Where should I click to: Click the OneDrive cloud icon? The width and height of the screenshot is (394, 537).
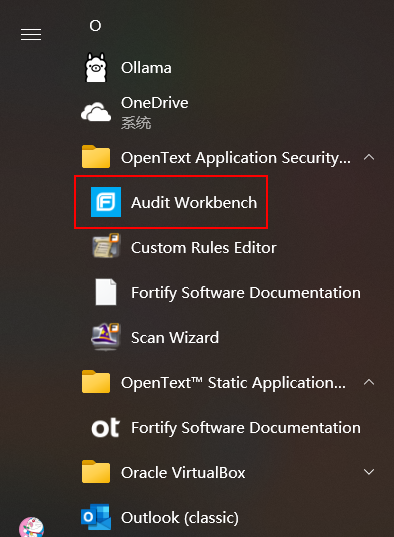96,112
